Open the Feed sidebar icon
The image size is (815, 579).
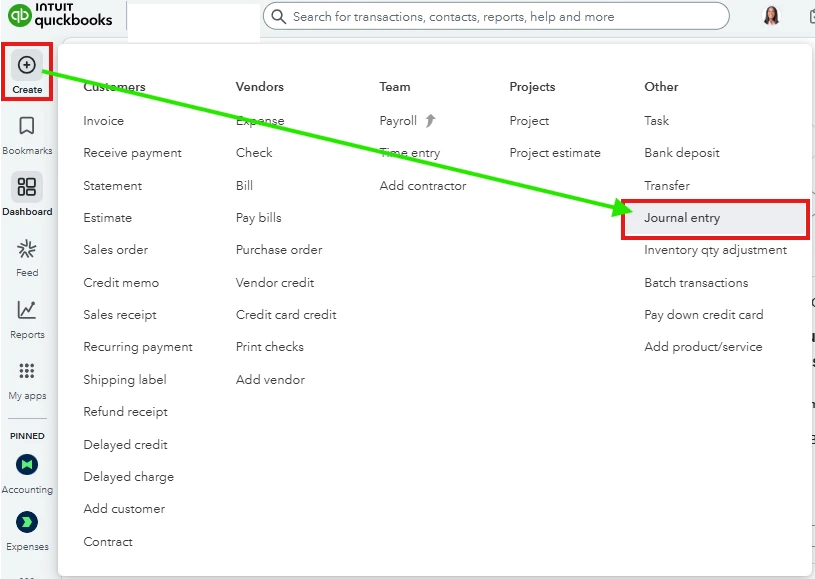(x=27, y=249)
